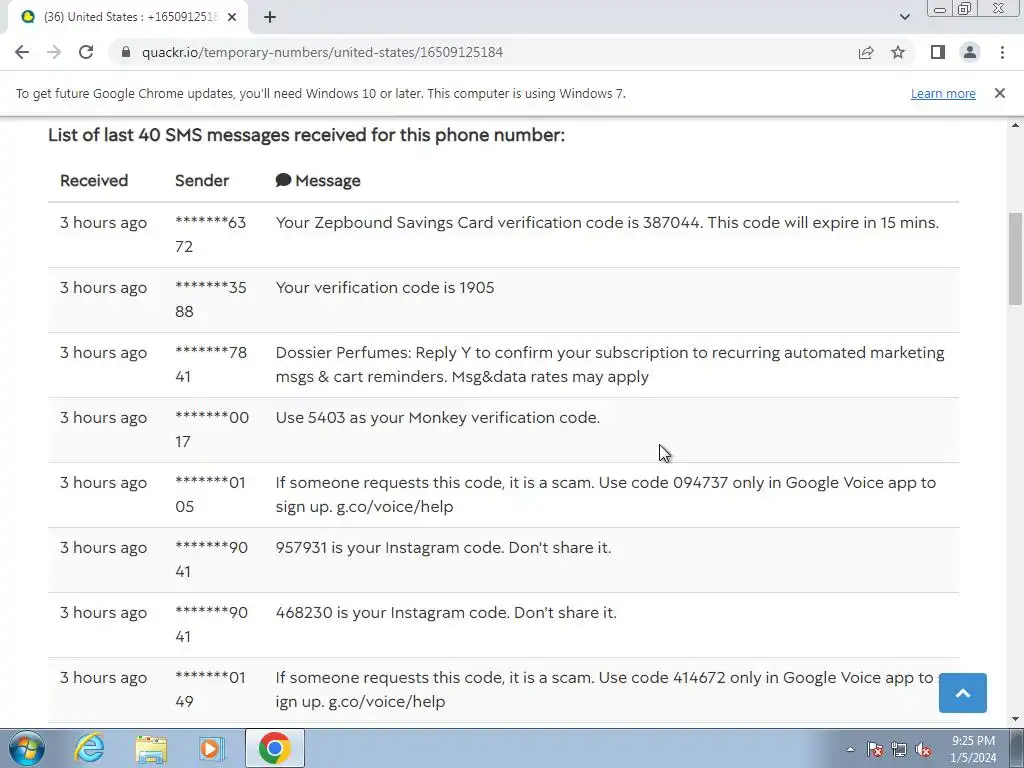1024x768 pixels.
Task: Click the sender number ending 01 05
Action: [210, 494]
